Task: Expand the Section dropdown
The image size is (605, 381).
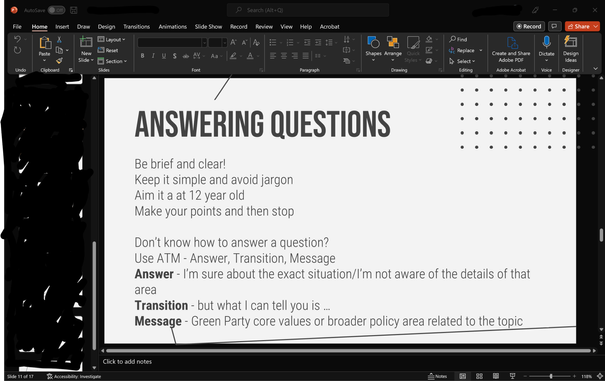Action: point(112,61)
